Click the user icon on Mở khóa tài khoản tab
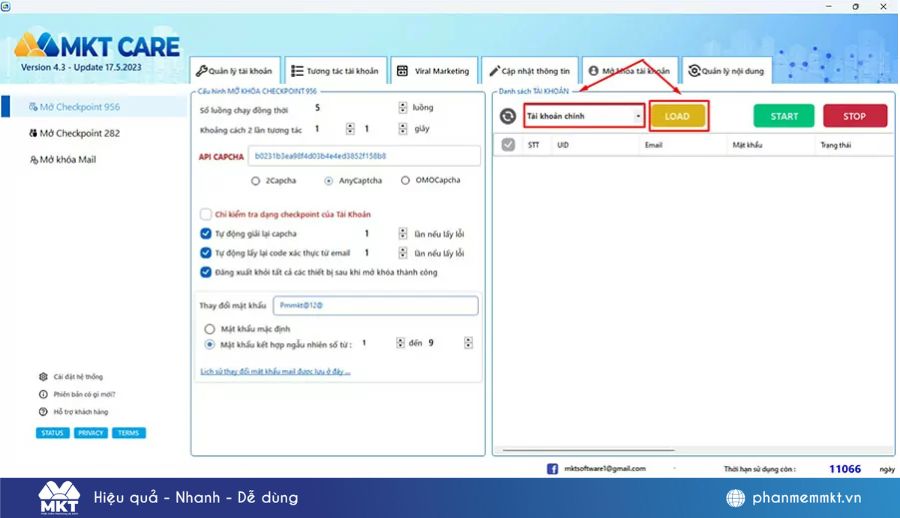Screen dimensions: 900x518 (x=593, y=71)
